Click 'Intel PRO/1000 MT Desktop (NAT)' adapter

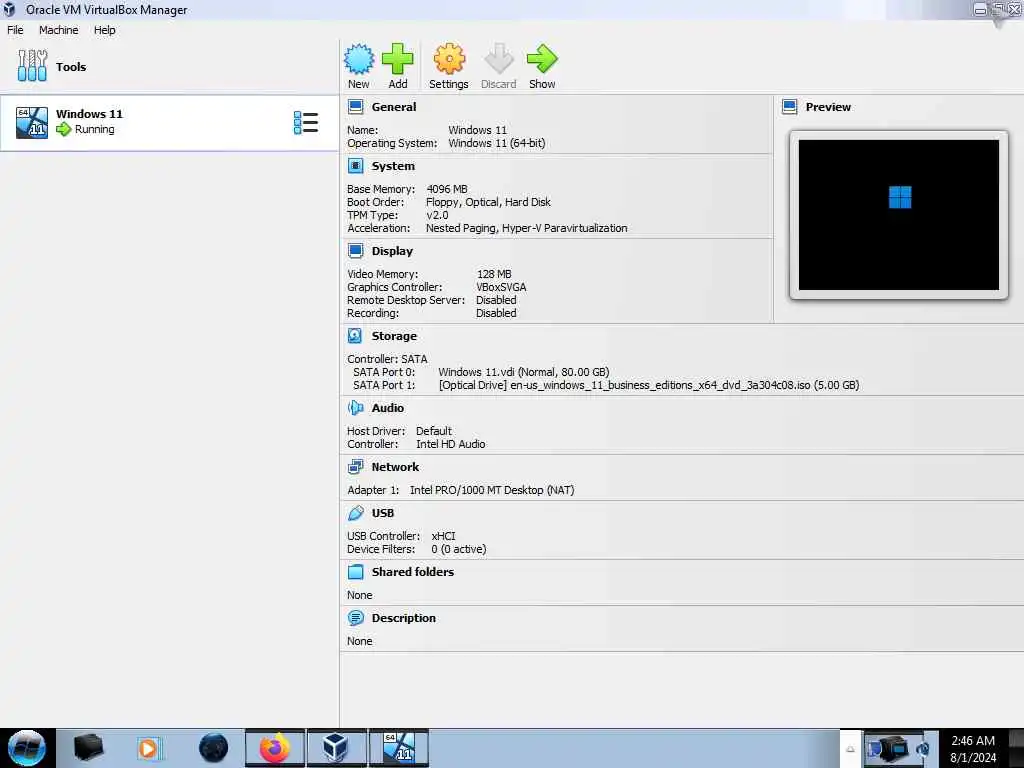pos(492,490)
